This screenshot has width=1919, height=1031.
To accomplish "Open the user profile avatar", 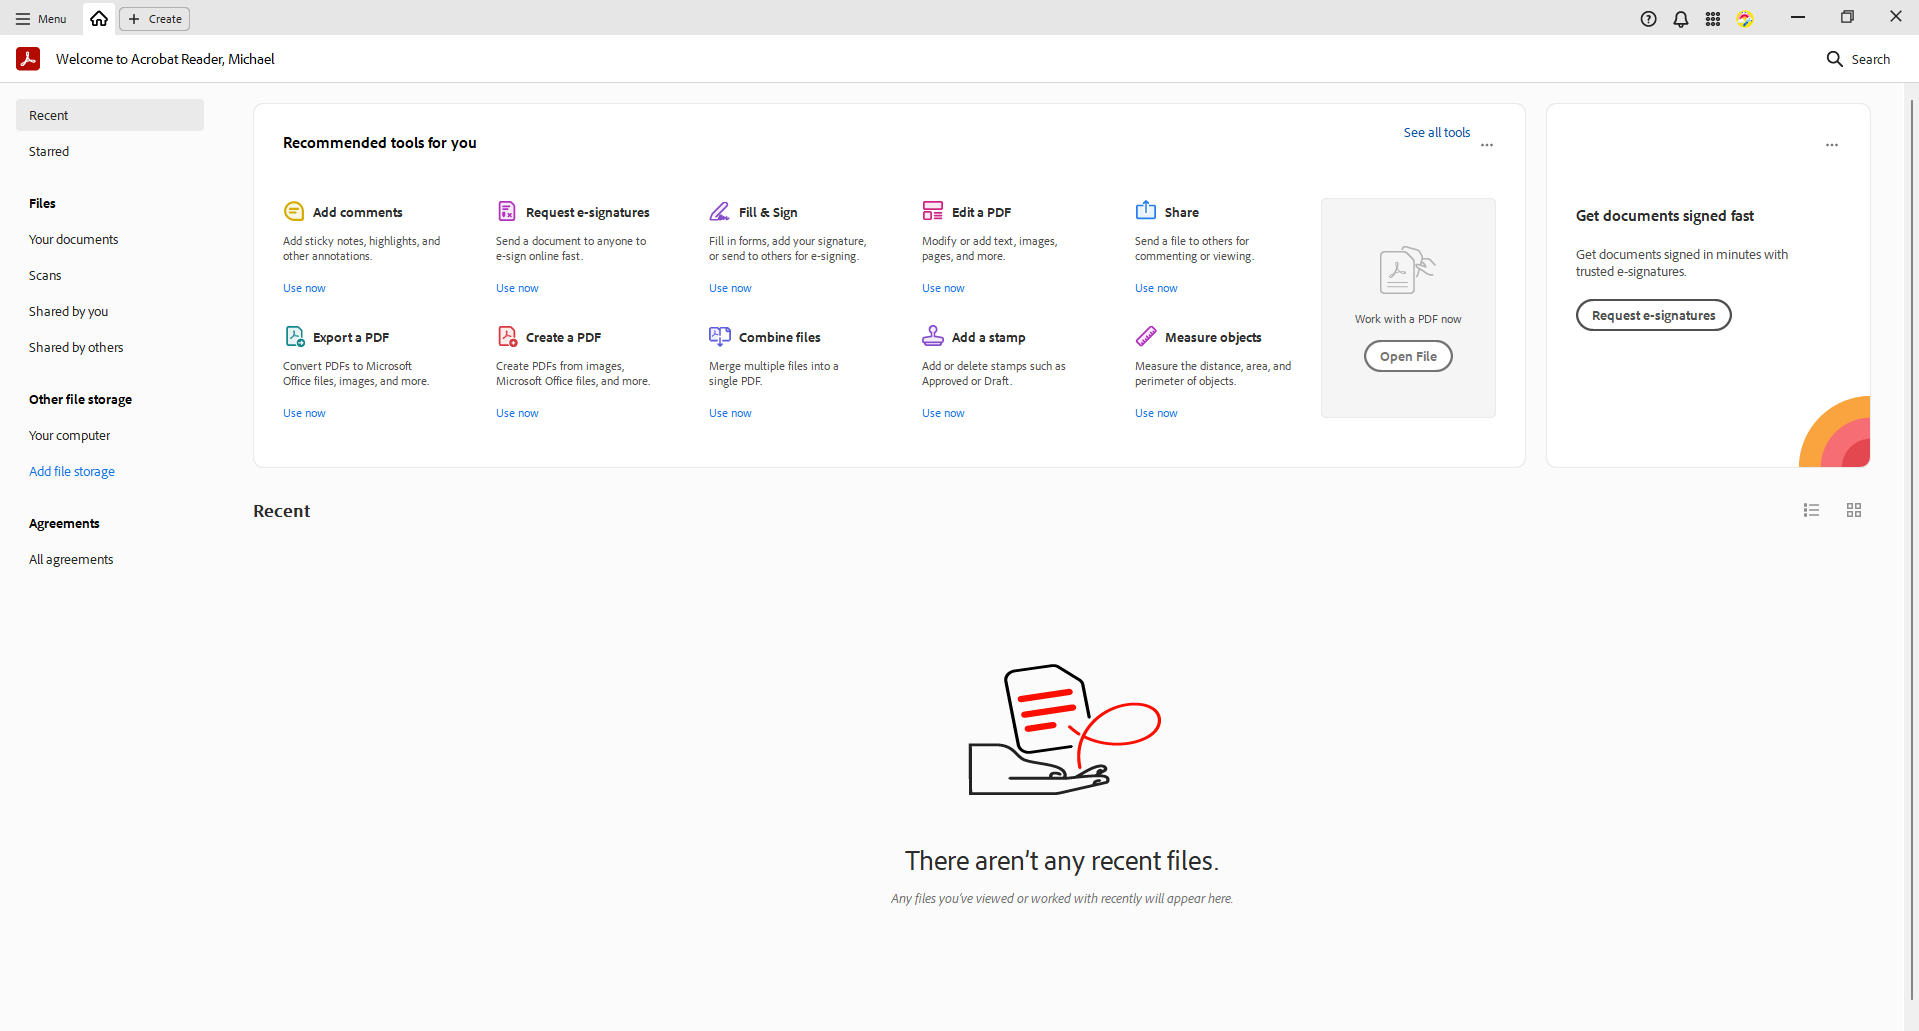I will 1745,19.
